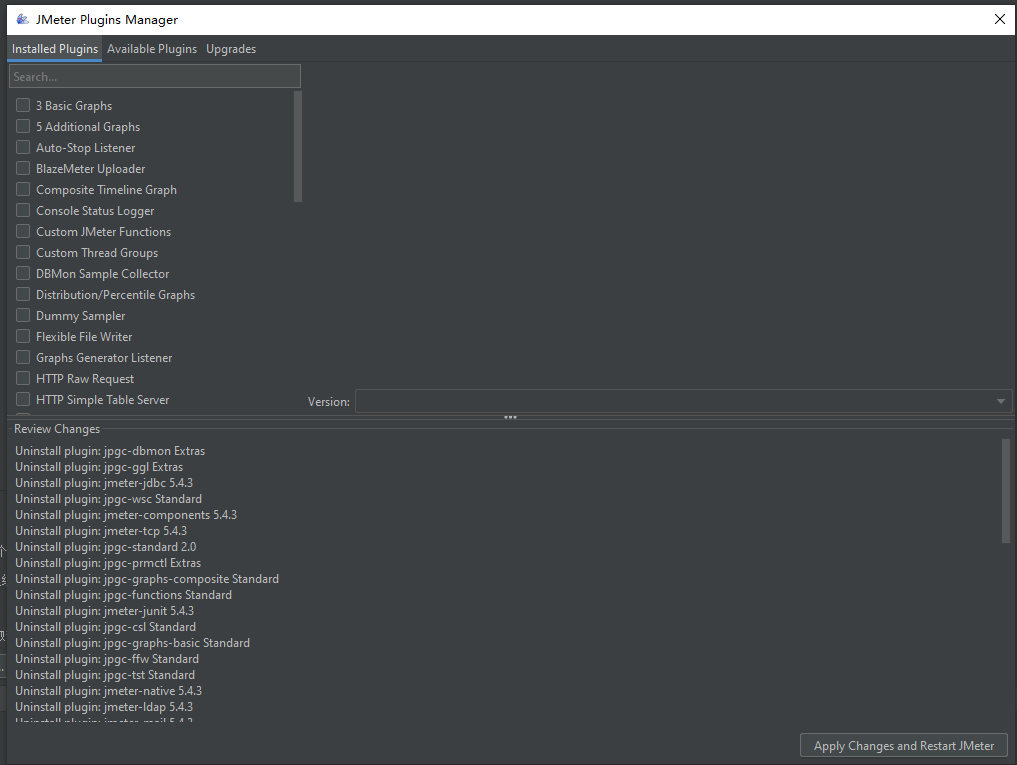Close the JMeter Plugins Manager window

click(999, 19)
